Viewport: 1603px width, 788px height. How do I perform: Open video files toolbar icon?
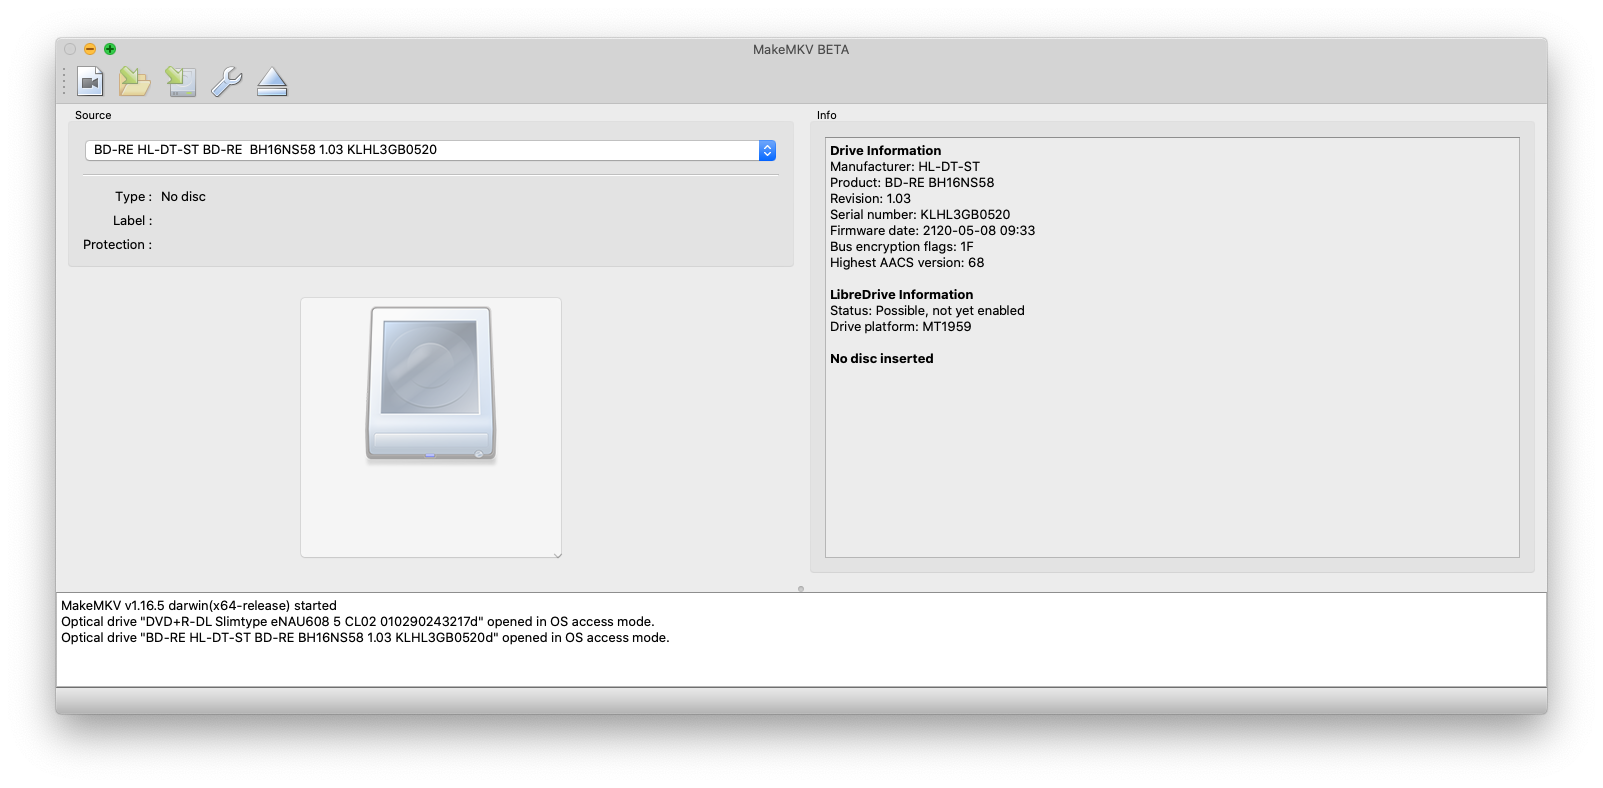[x=91, y=82]
